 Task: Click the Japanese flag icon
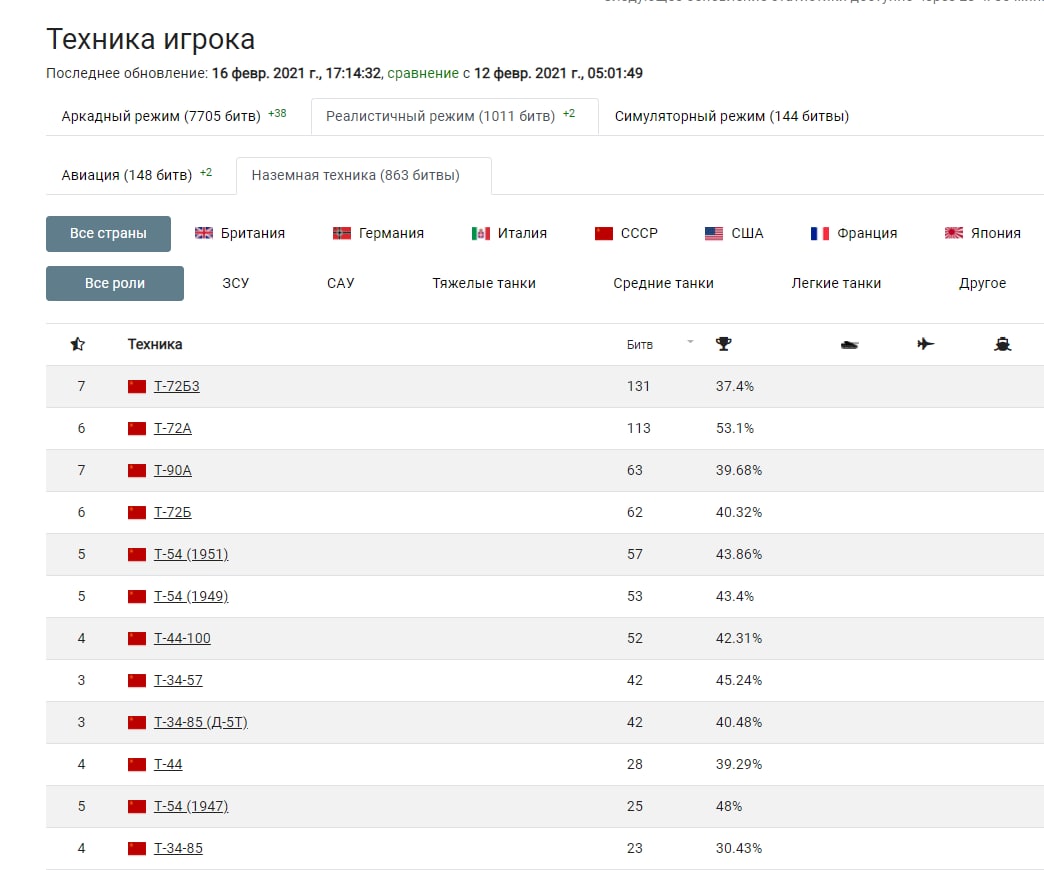pos(954,233)
